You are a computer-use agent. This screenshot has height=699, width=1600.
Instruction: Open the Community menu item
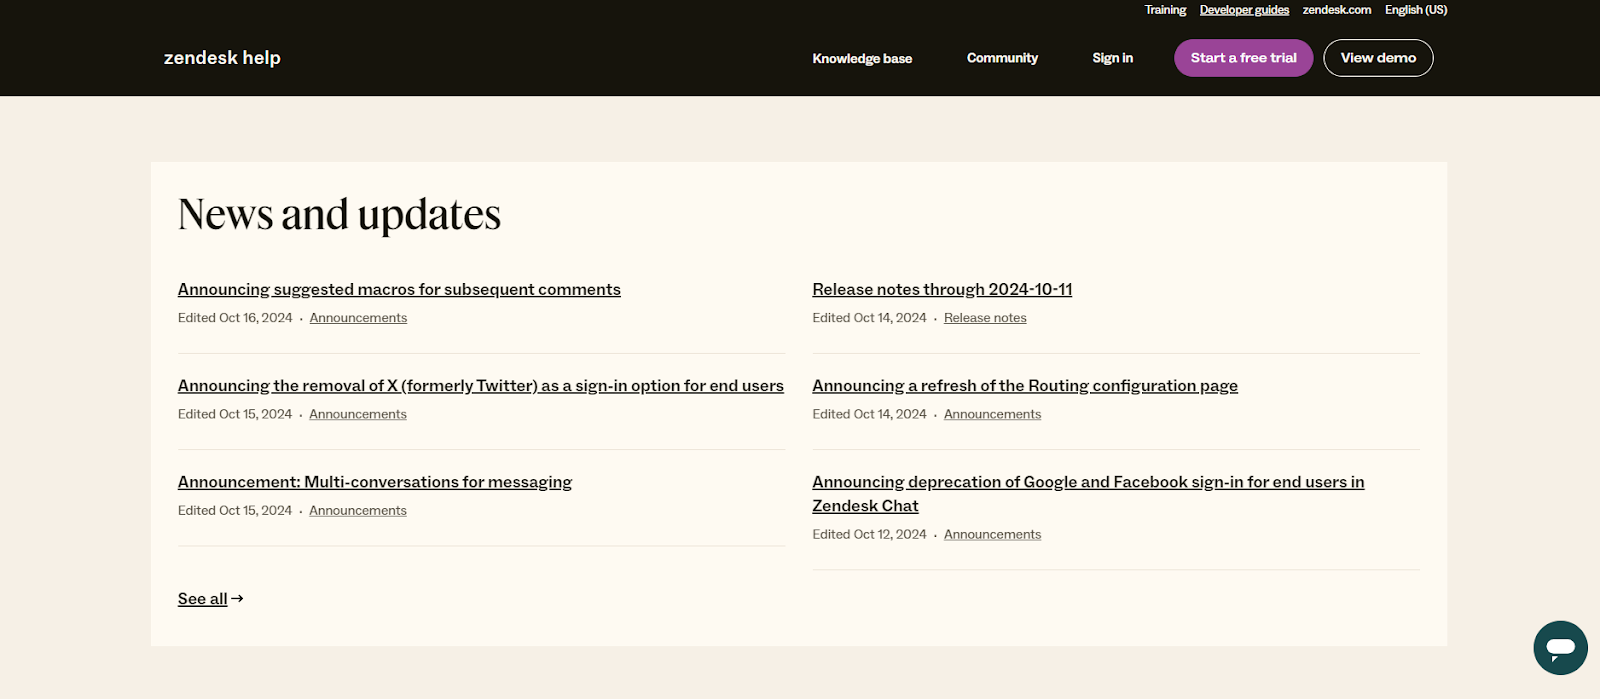pos(1002,58)
